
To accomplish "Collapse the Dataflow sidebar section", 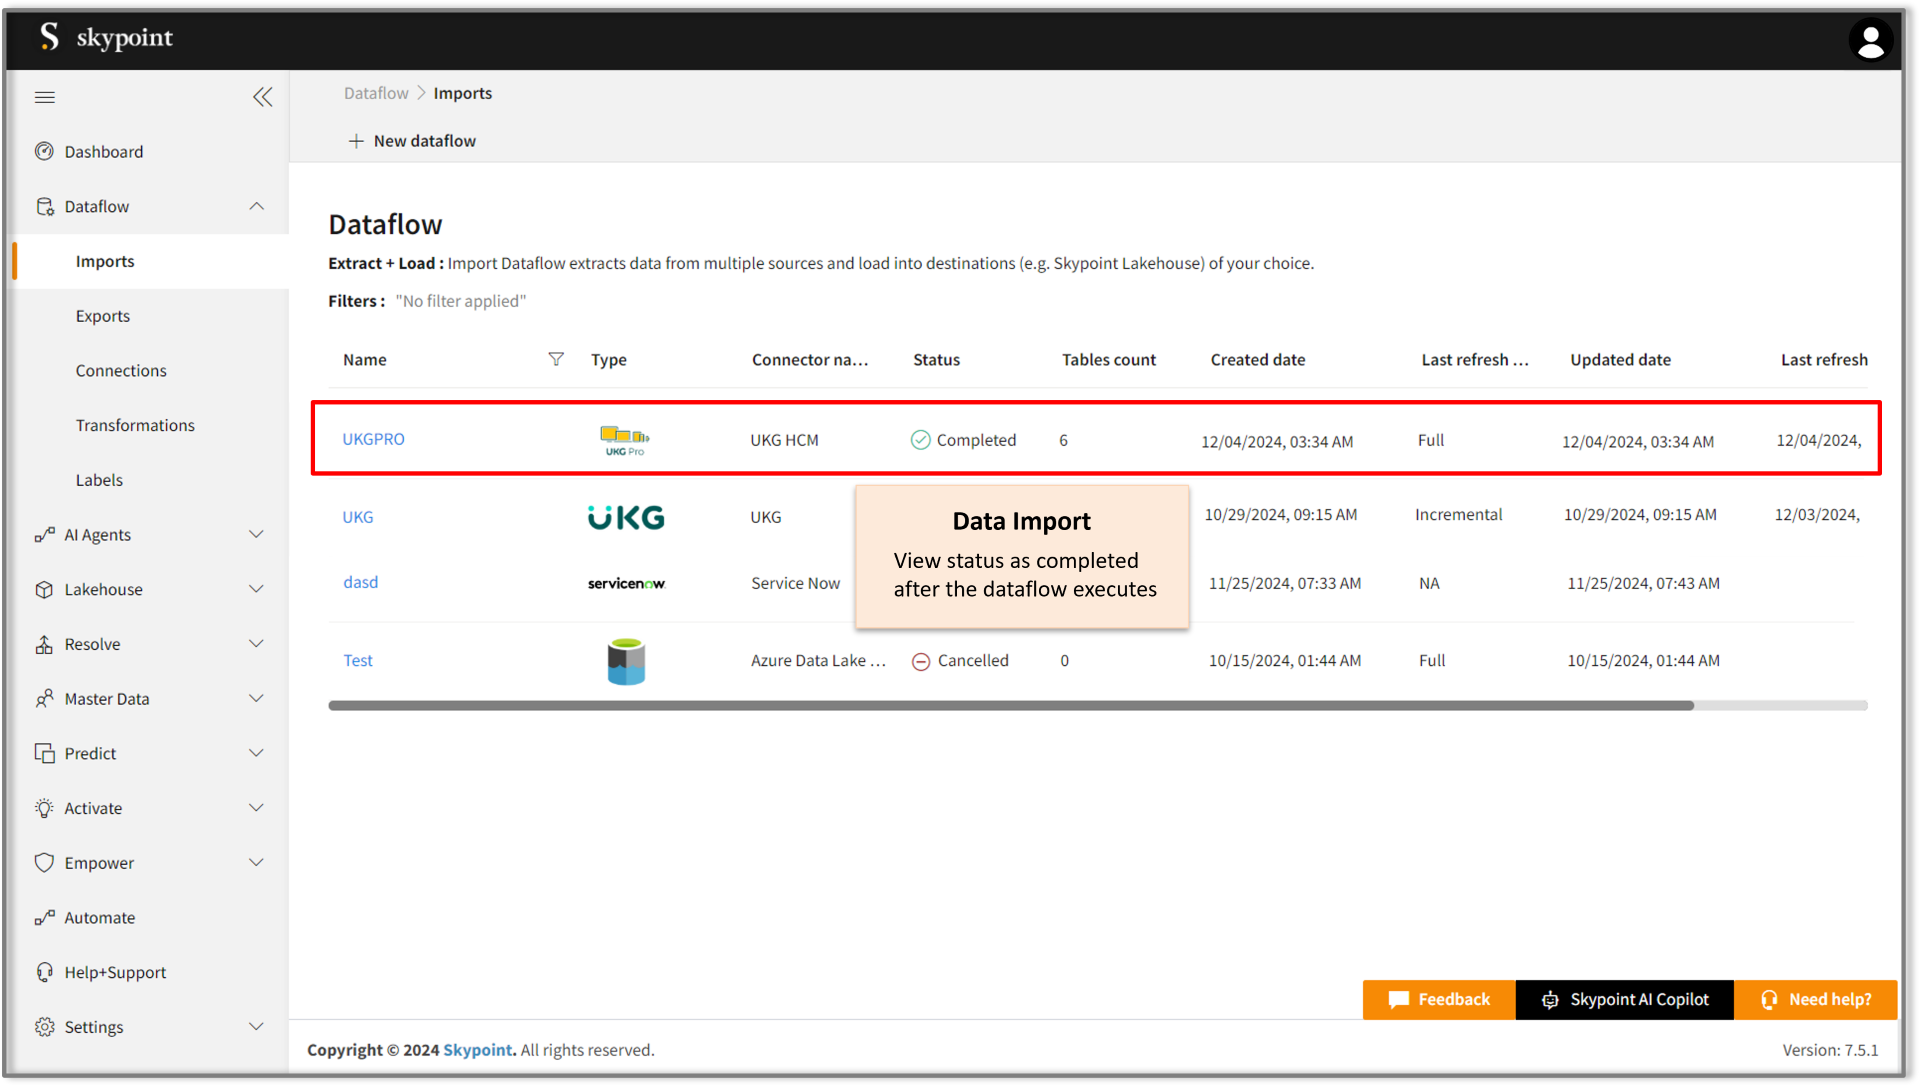I will (256, 206).
